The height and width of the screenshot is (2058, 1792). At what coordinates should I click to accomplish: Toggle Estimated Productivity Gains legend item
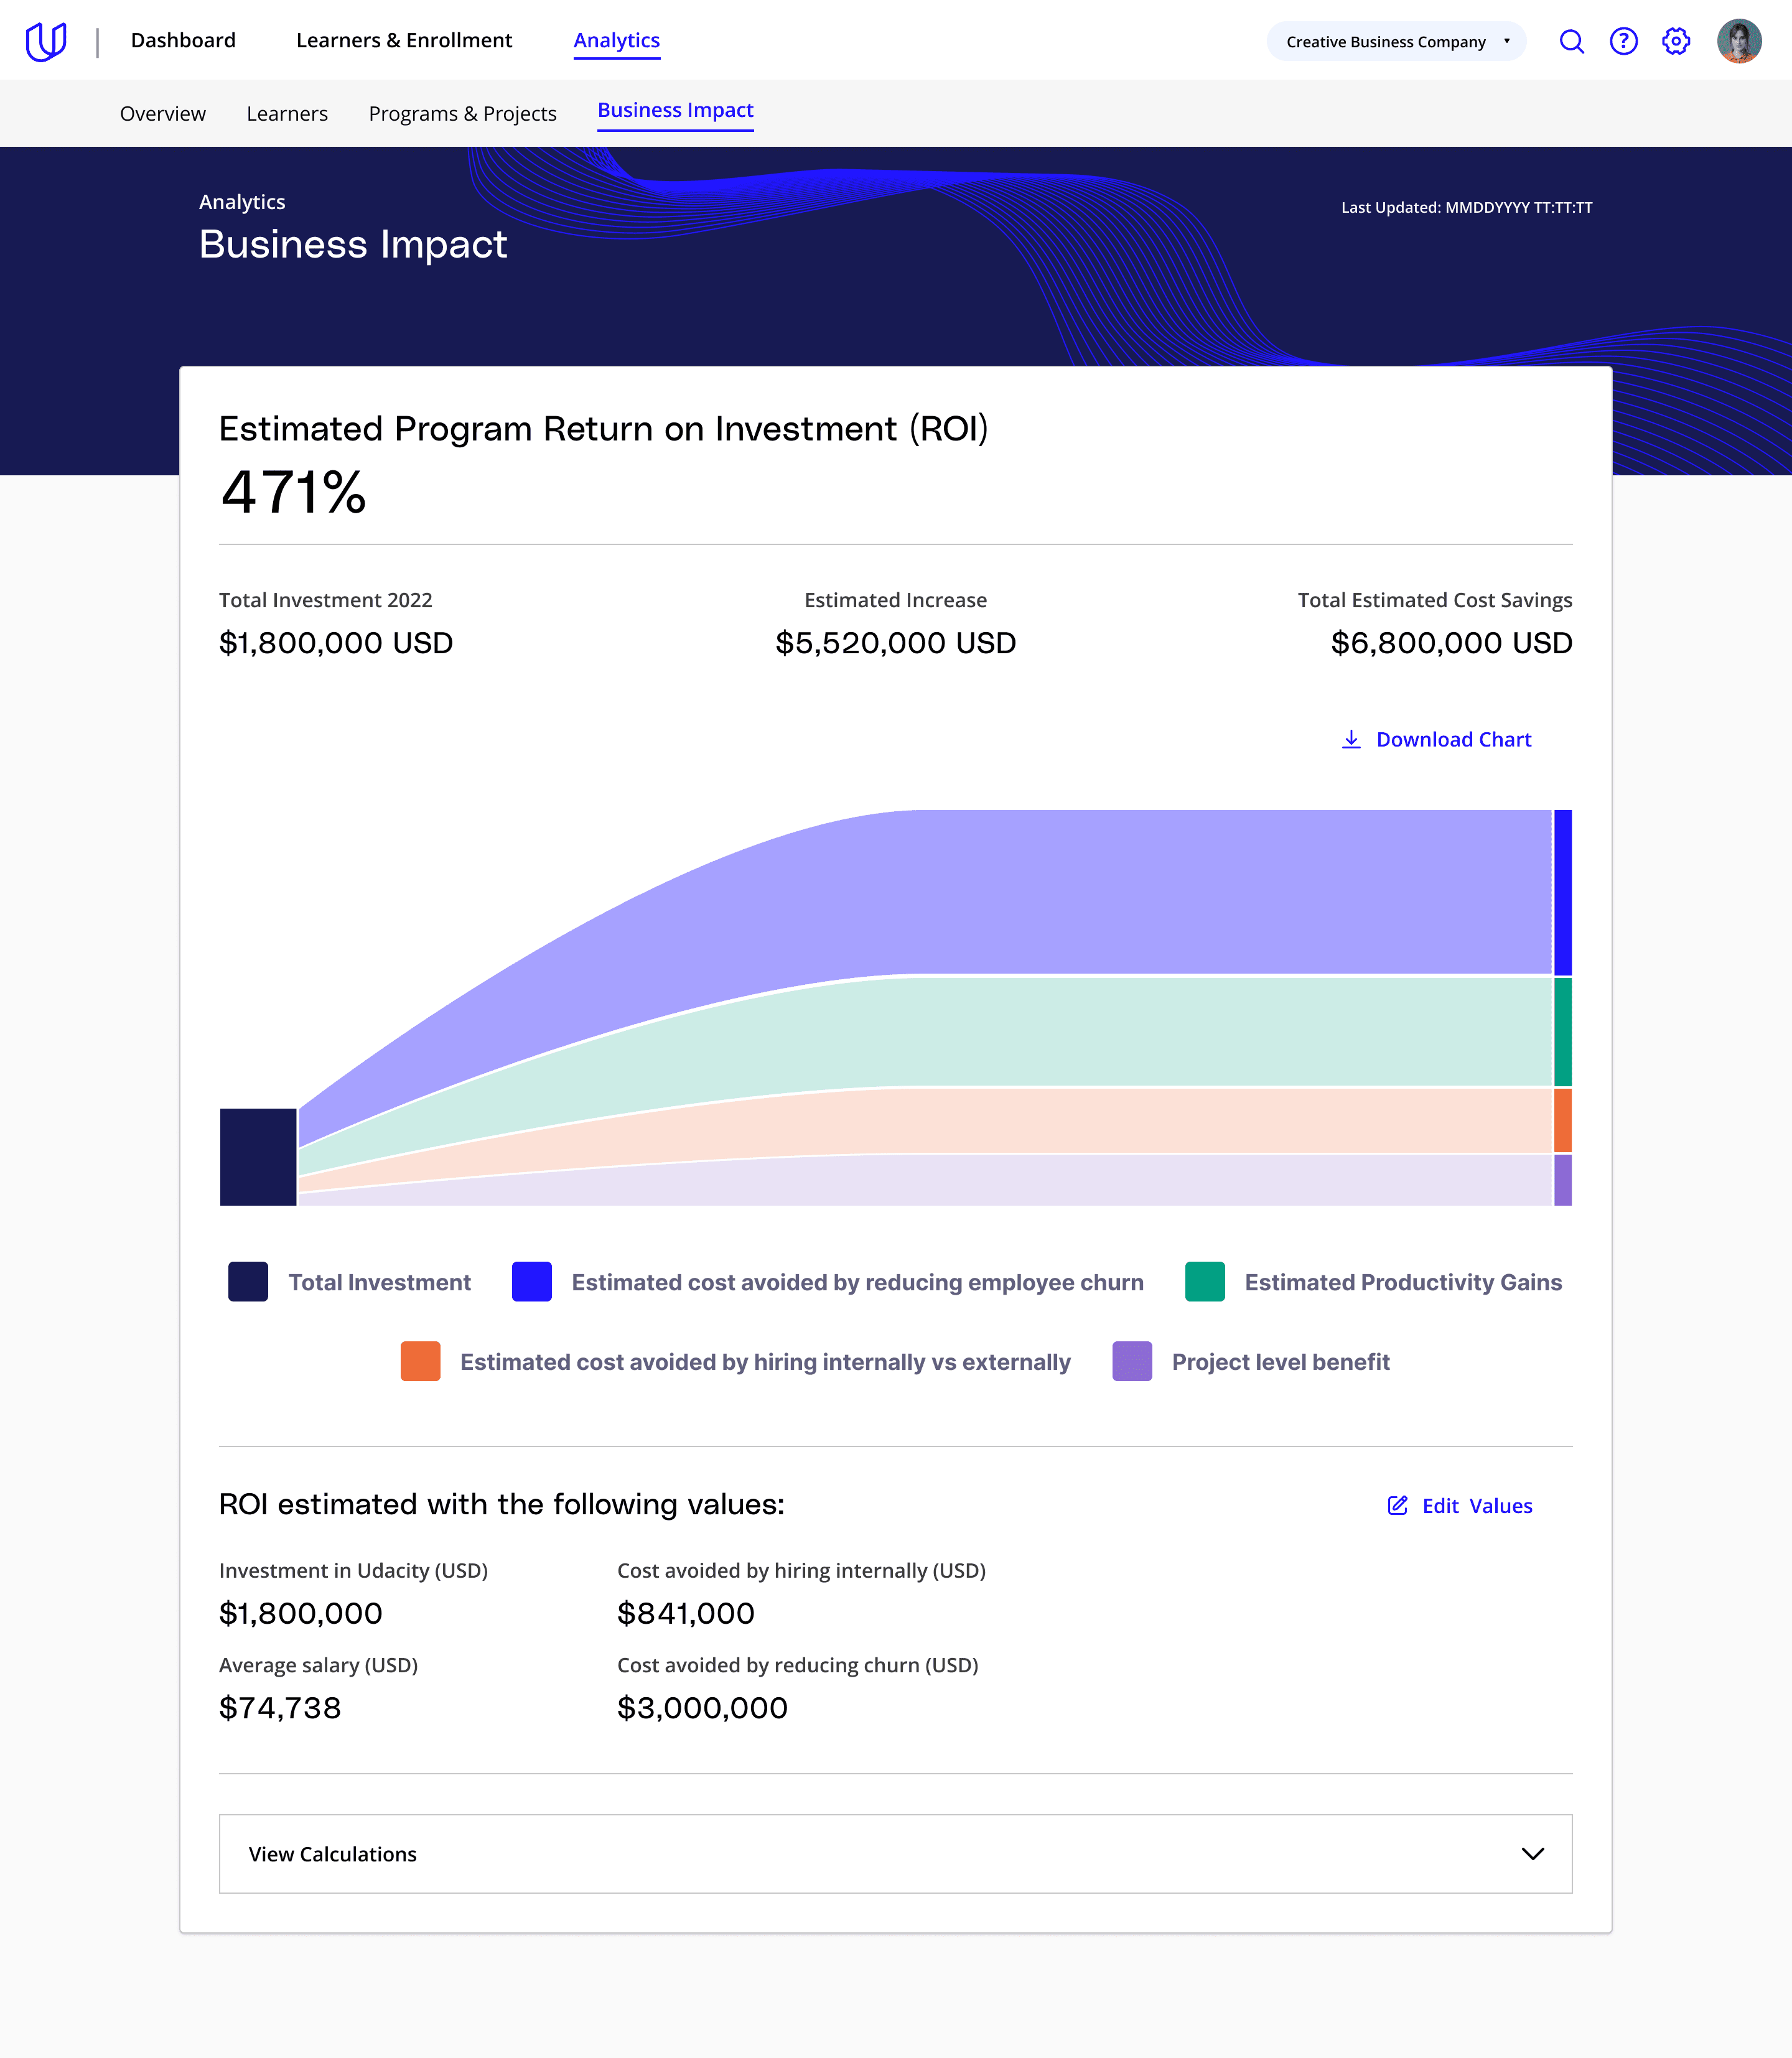(1373, 1281)
